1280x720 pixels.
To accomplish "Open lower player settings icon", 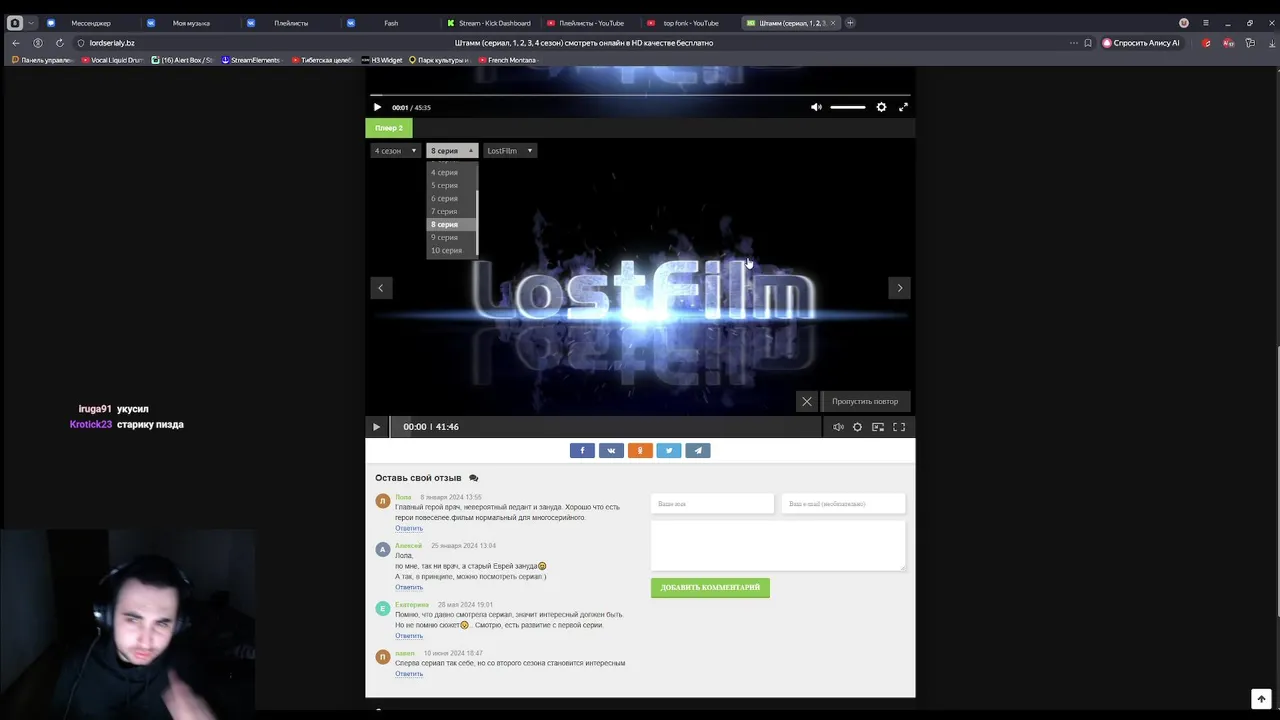I will point(857,427).
